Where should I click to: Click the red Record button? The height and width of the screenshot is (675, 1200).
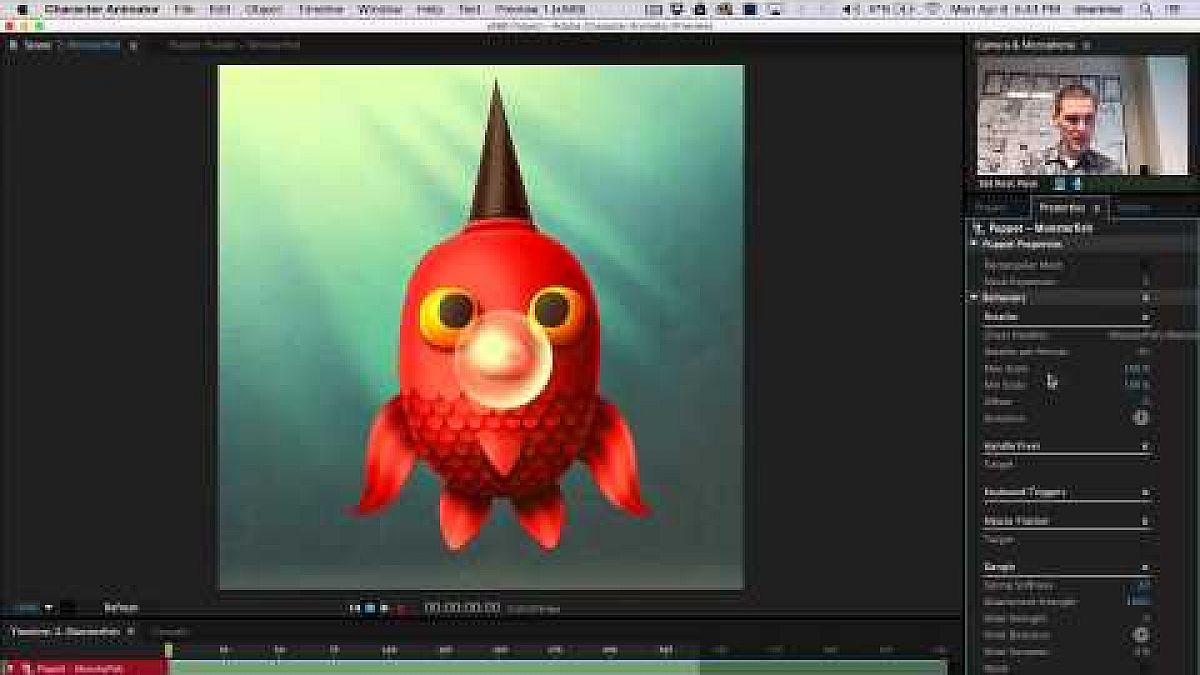click(x=400, y=607)
